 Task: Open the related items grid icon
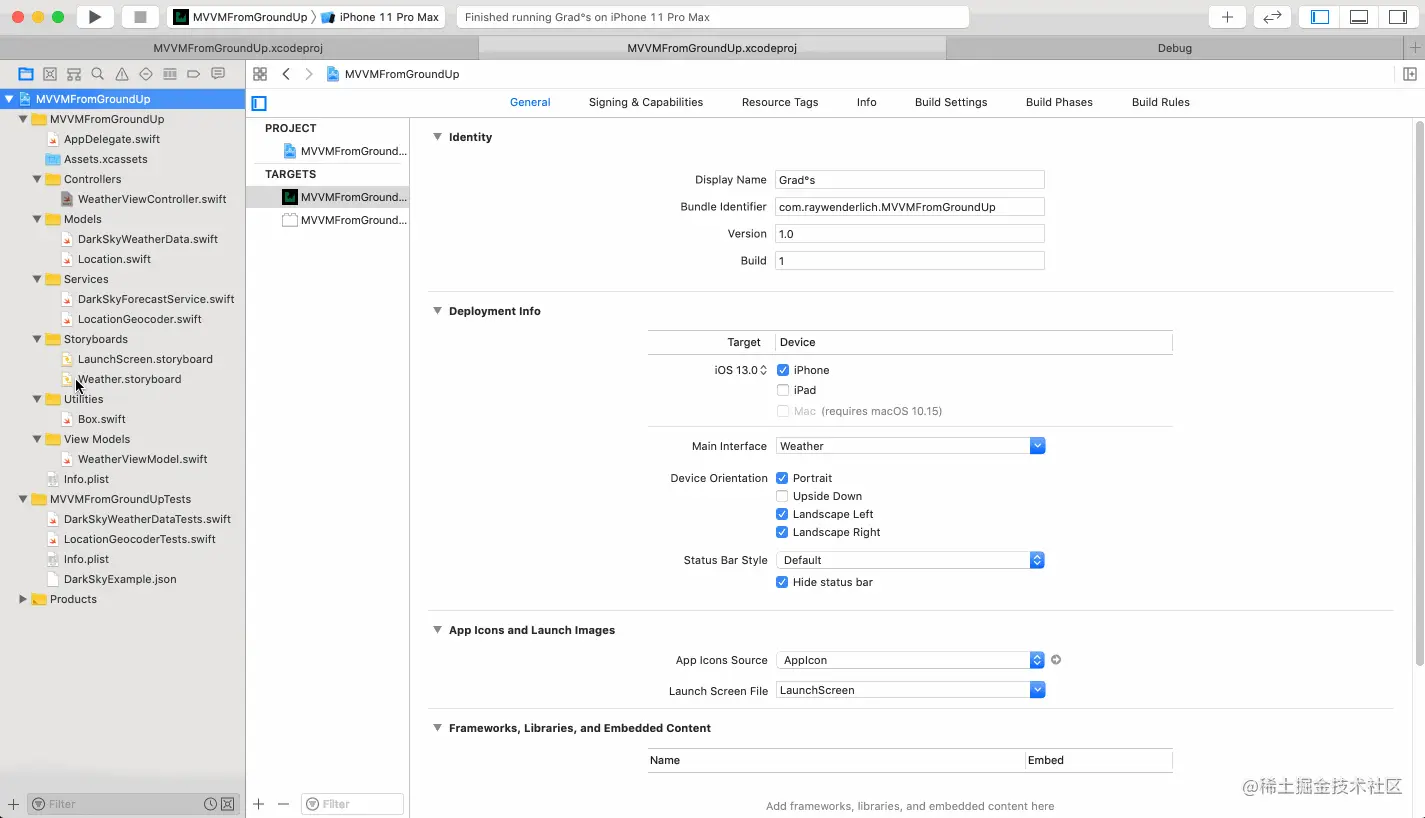point(260,74)
